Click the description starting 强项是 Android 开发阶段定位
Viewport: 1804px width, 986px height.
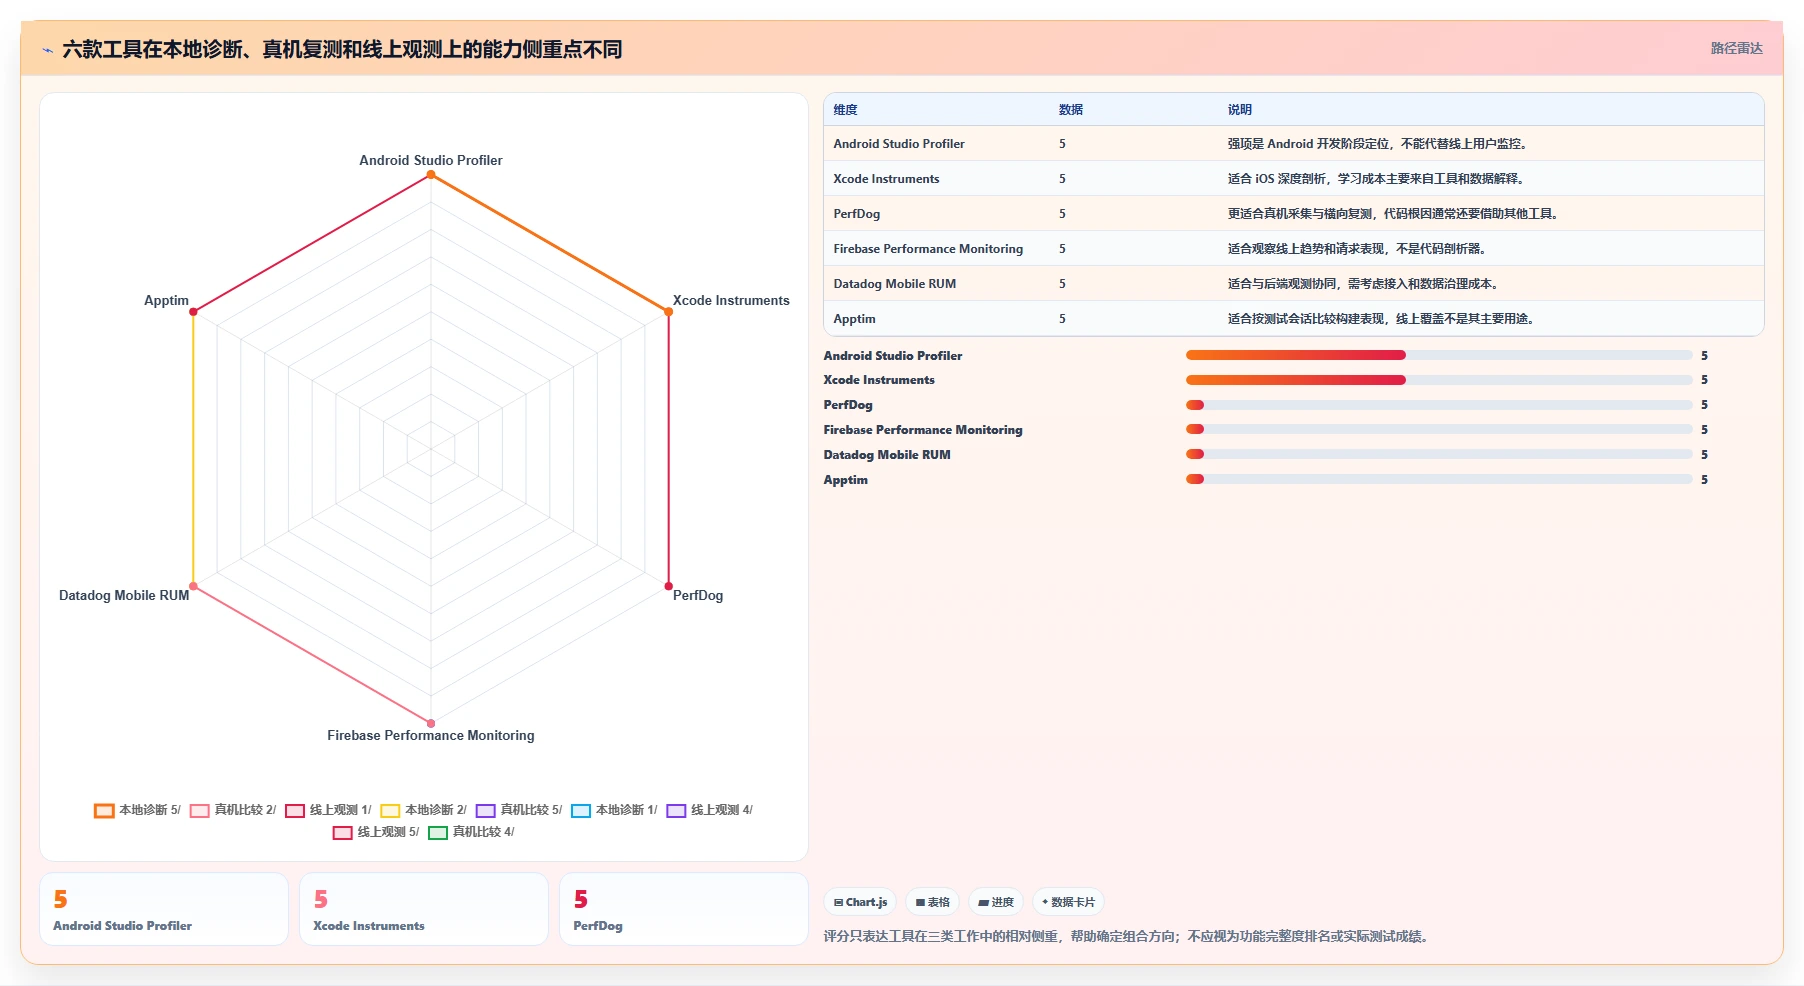pos(1378,144)
